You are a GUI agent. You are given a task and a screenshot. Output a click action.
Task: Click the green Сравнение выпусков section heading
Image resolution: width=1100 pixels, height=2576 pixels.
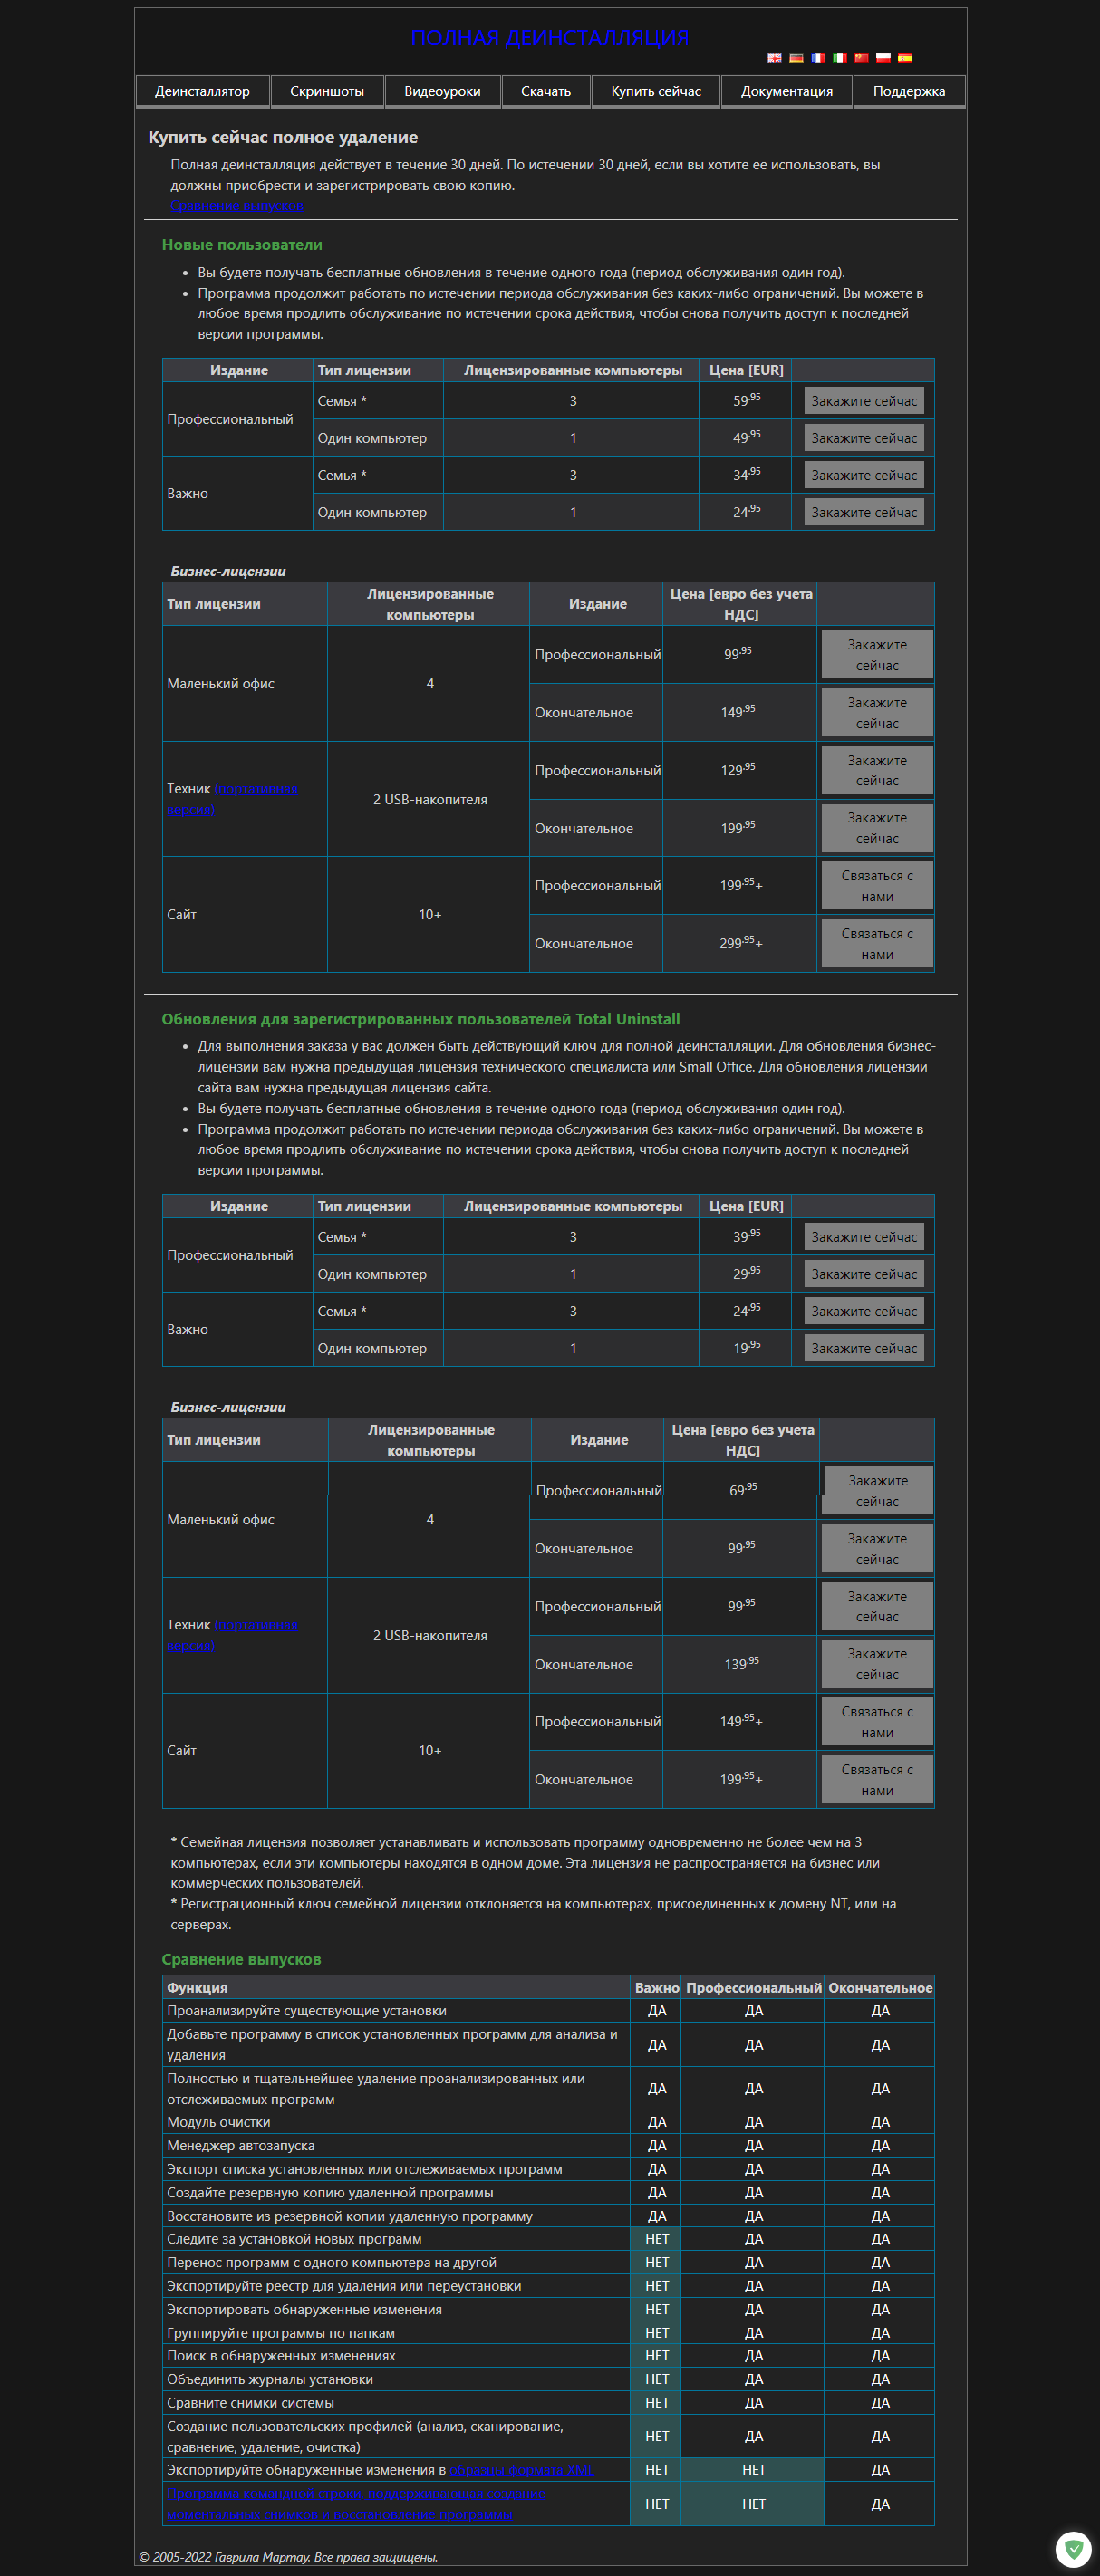pyautogui.click(x=241, y=1959)
